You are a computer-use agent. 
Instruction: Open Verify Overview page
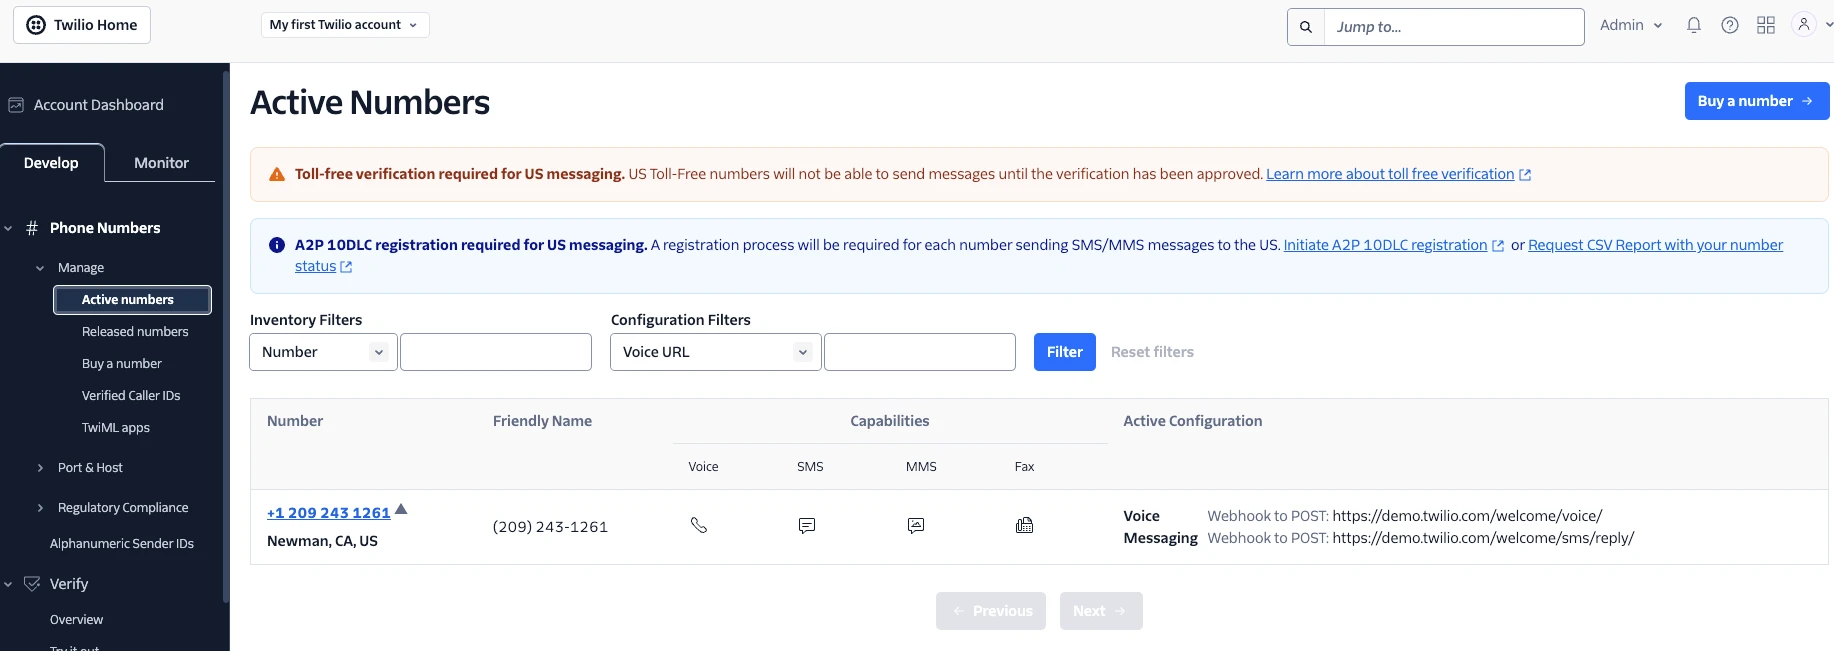click(77, 620)
